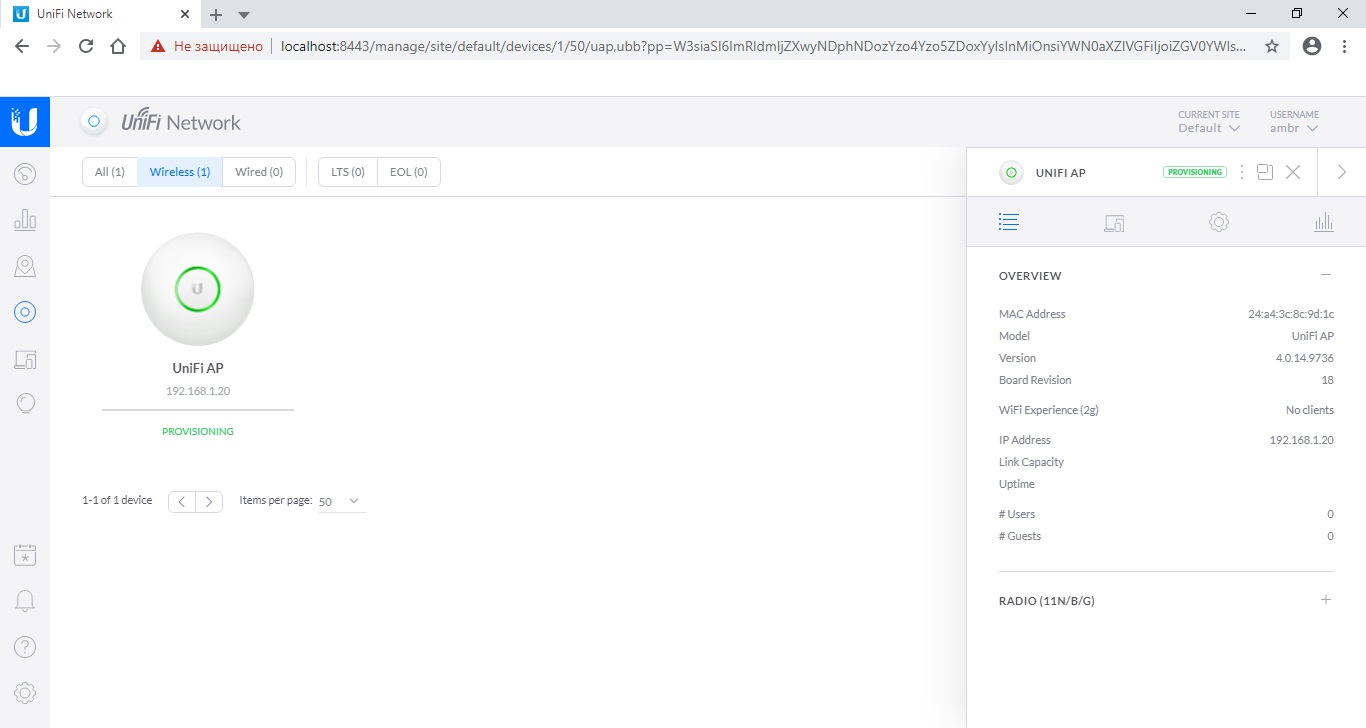Filter devices by All (1)

pyautogui.click(x=110, y=172)
